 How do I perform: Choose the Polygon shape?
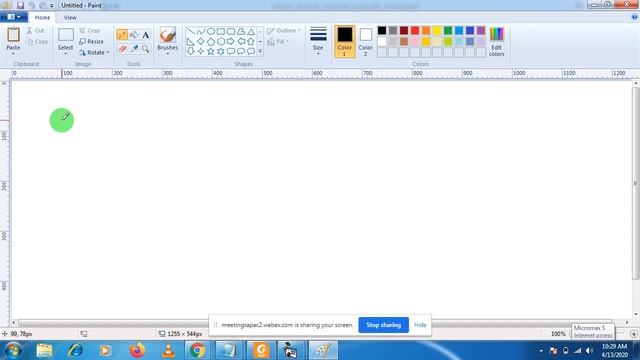241,31
